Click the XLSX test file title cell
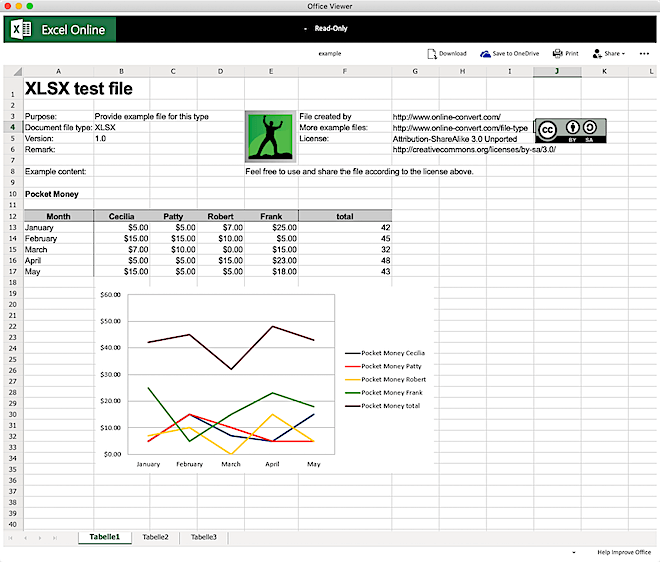The width and height of the screenshot is (660, 562). tap(79, 88)
